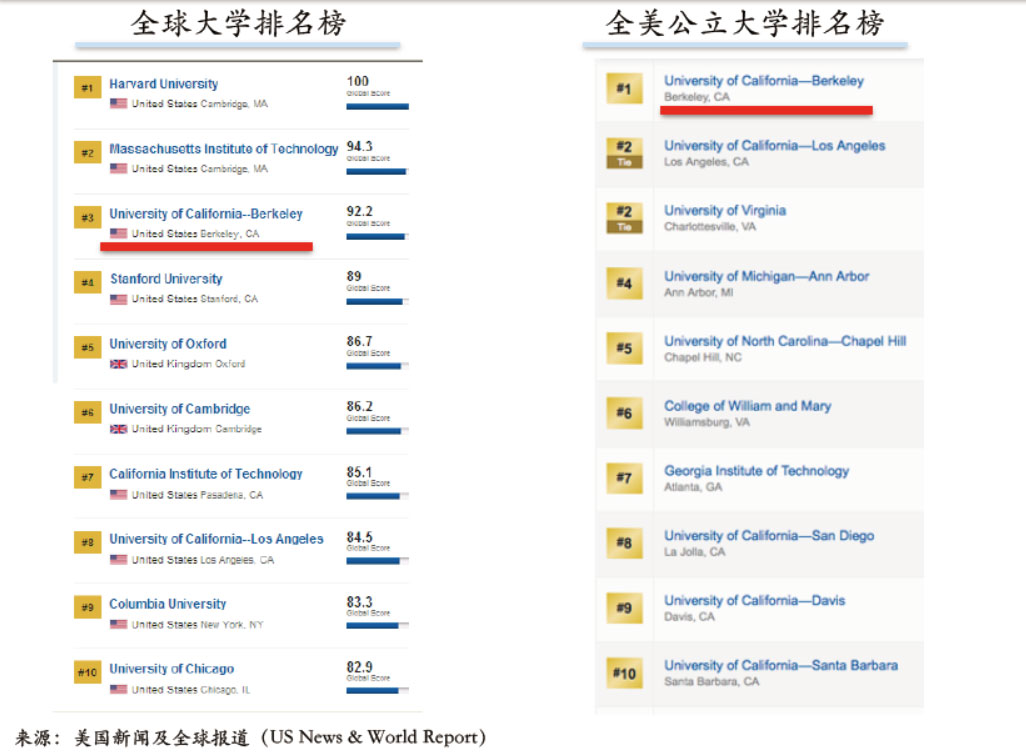Click the #6 badge beside College of William and Mary
1026x755 pixels.
coord(624,413)
